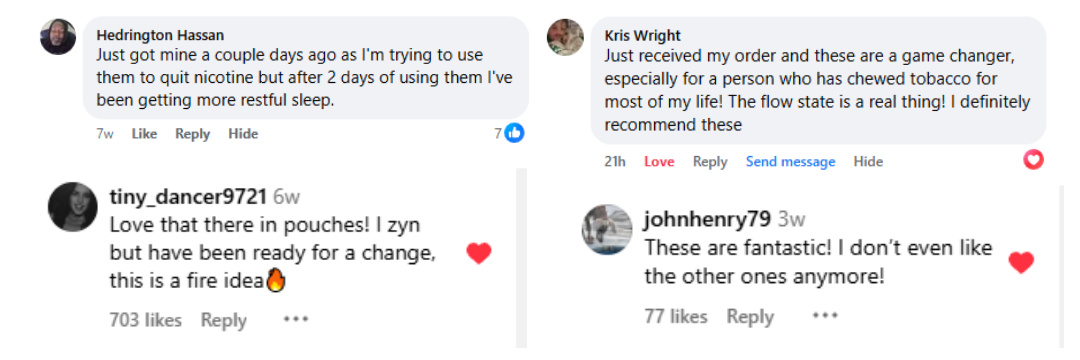
Task: Open Kris Wright's profile picture
Action: [x=565, y=37]
